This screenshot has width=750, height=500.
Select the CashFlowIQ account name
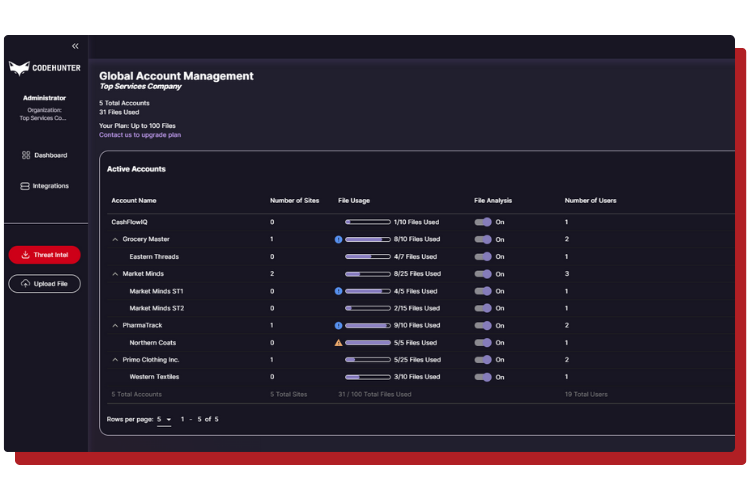[x=129, y=222]
